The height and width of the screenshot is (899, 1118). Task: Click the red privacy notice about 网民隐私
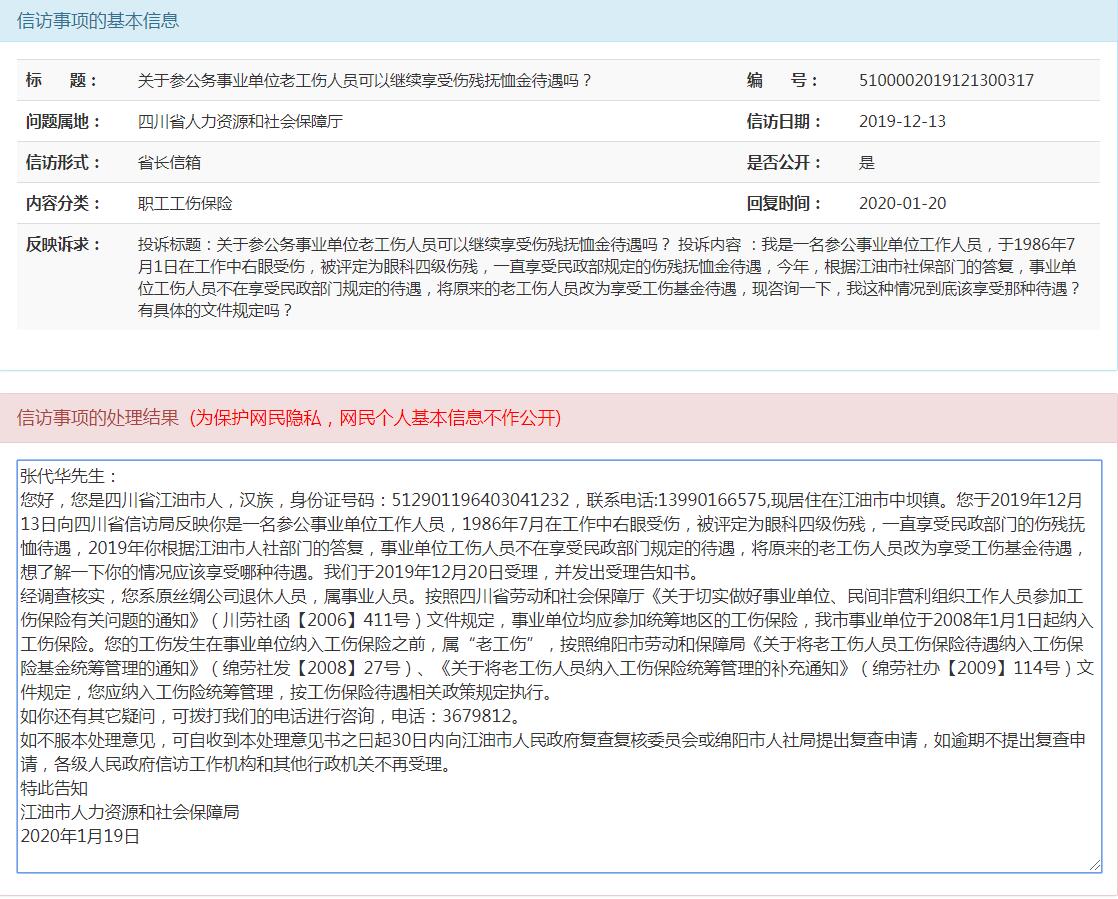point(375,418)
